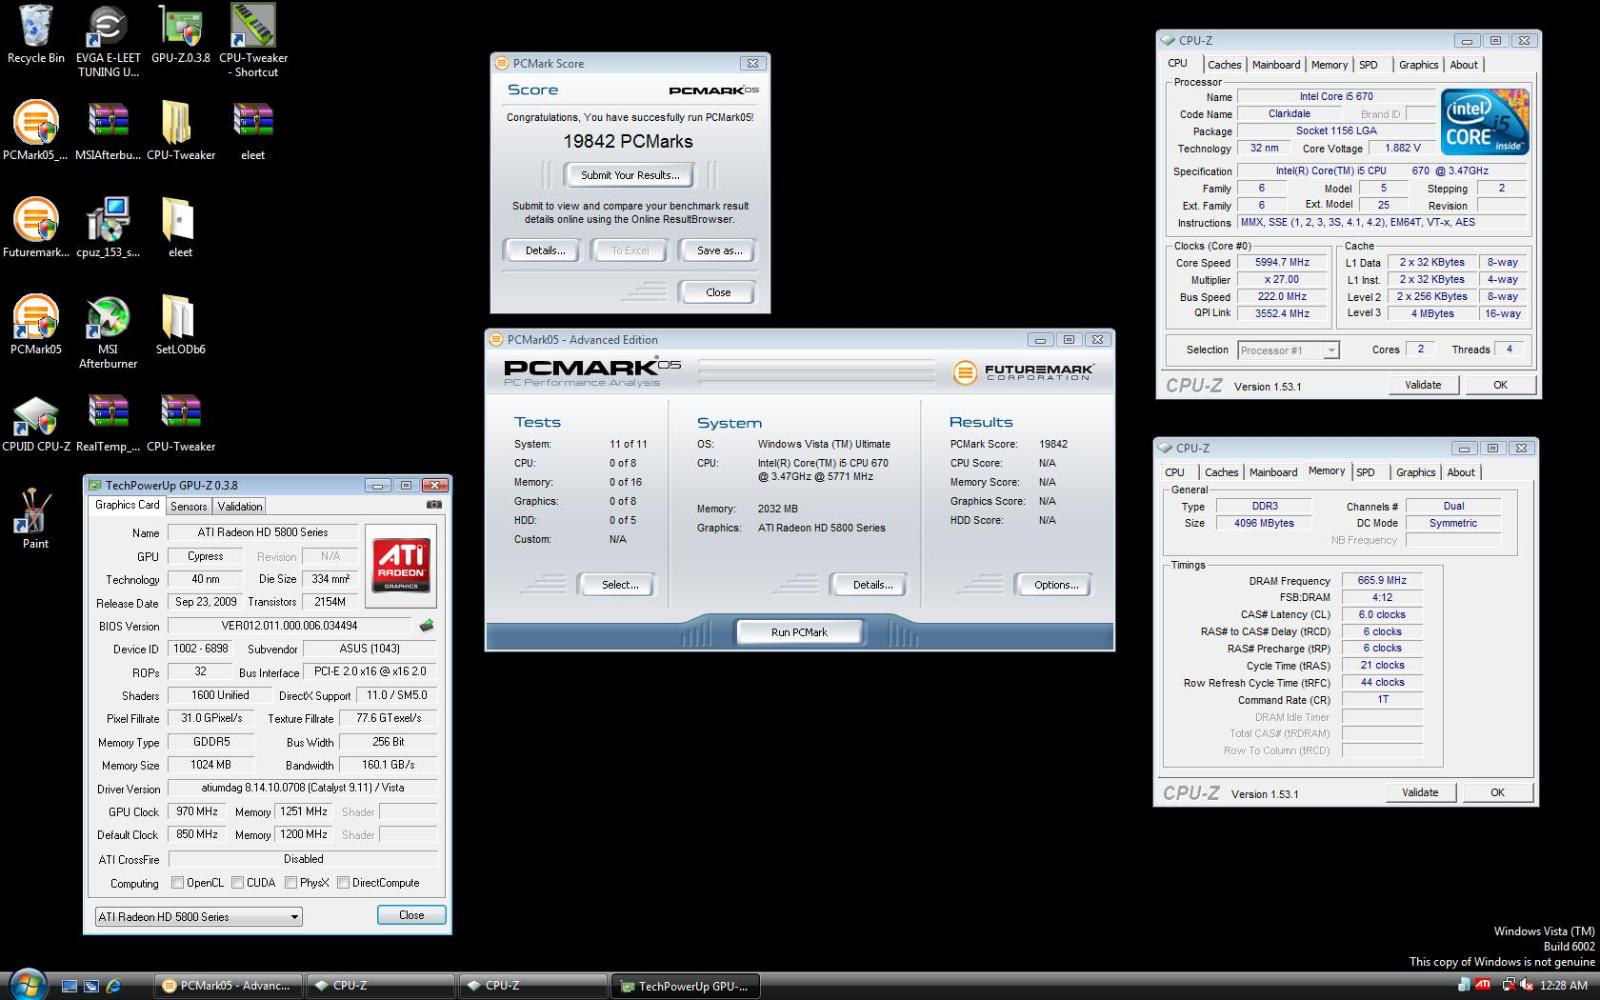The height and width of the screenshot is (1000, 1600).
Task: Enable the DirectCompute checkbox in GPU-Z
Action: pyautogui.click(x=343, y=883)
